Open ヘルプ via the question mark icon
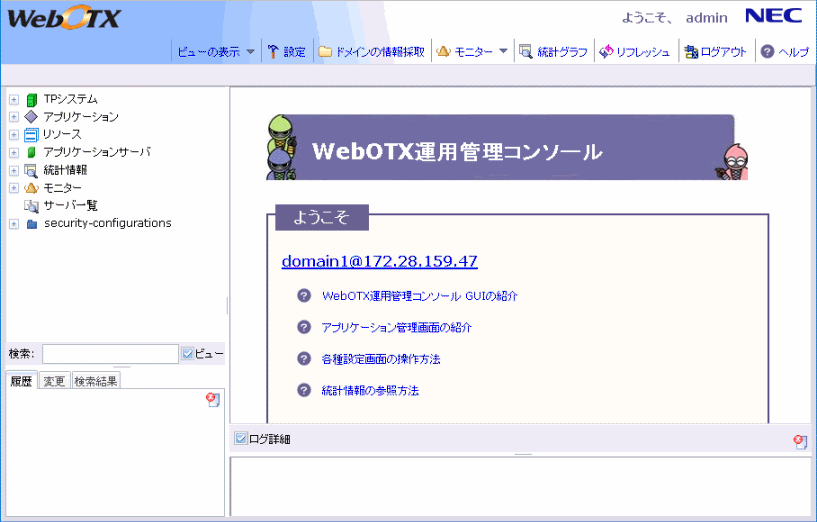 point(767,52)
